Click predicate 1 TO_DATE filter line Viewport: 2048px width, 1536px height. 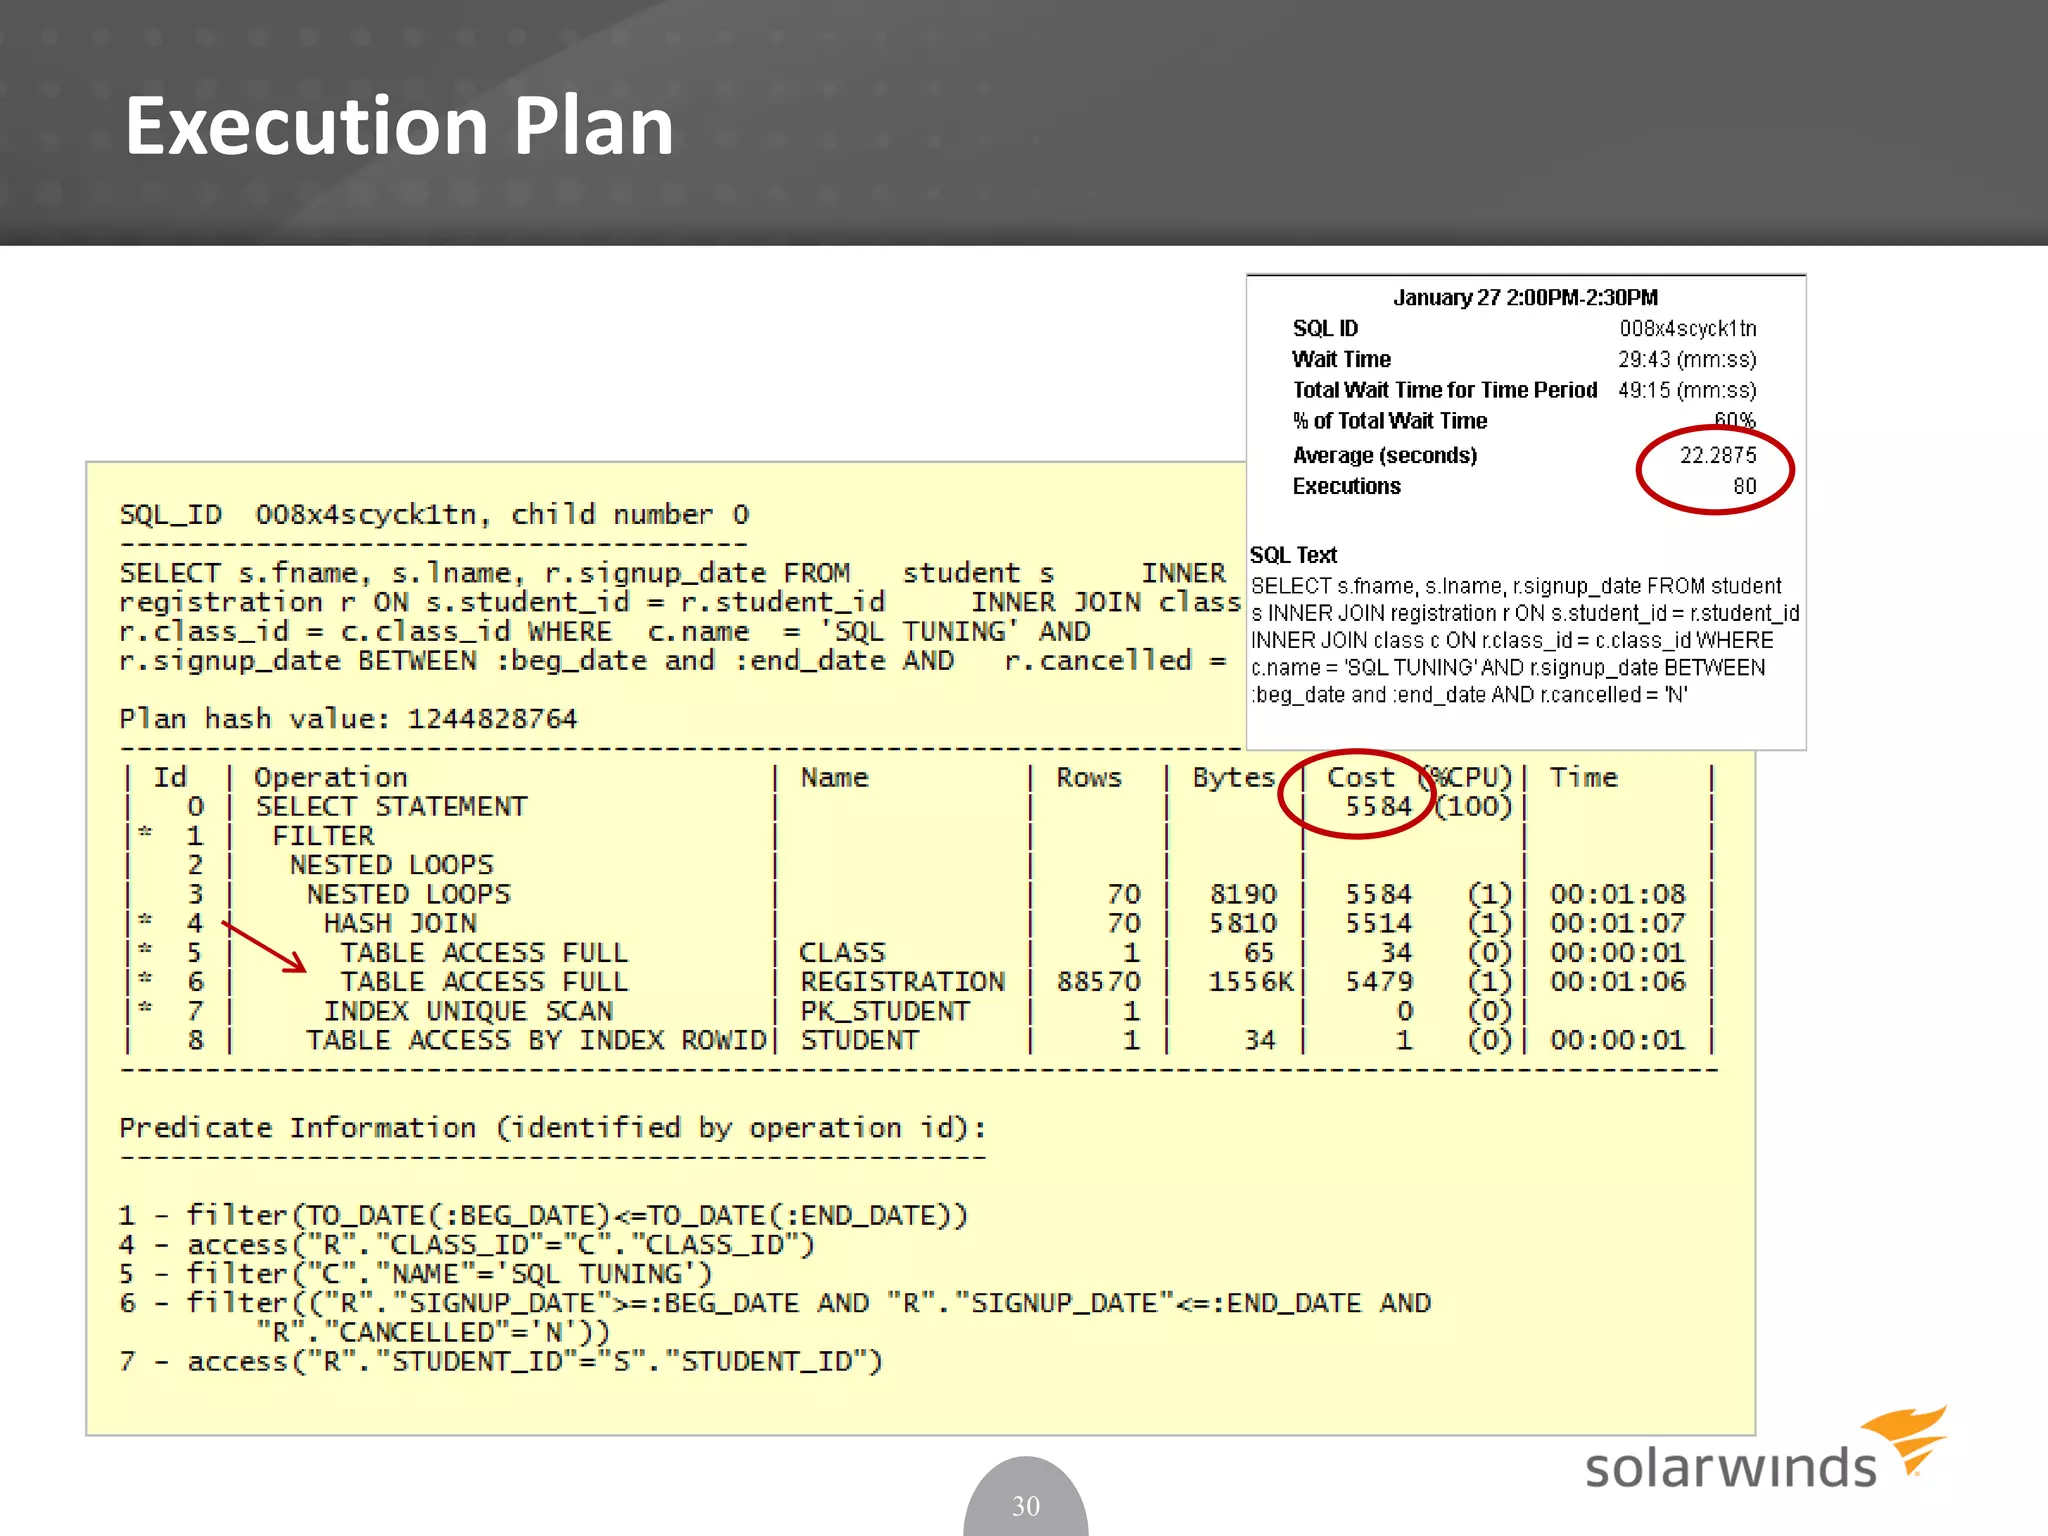(x=543, y=1216)
